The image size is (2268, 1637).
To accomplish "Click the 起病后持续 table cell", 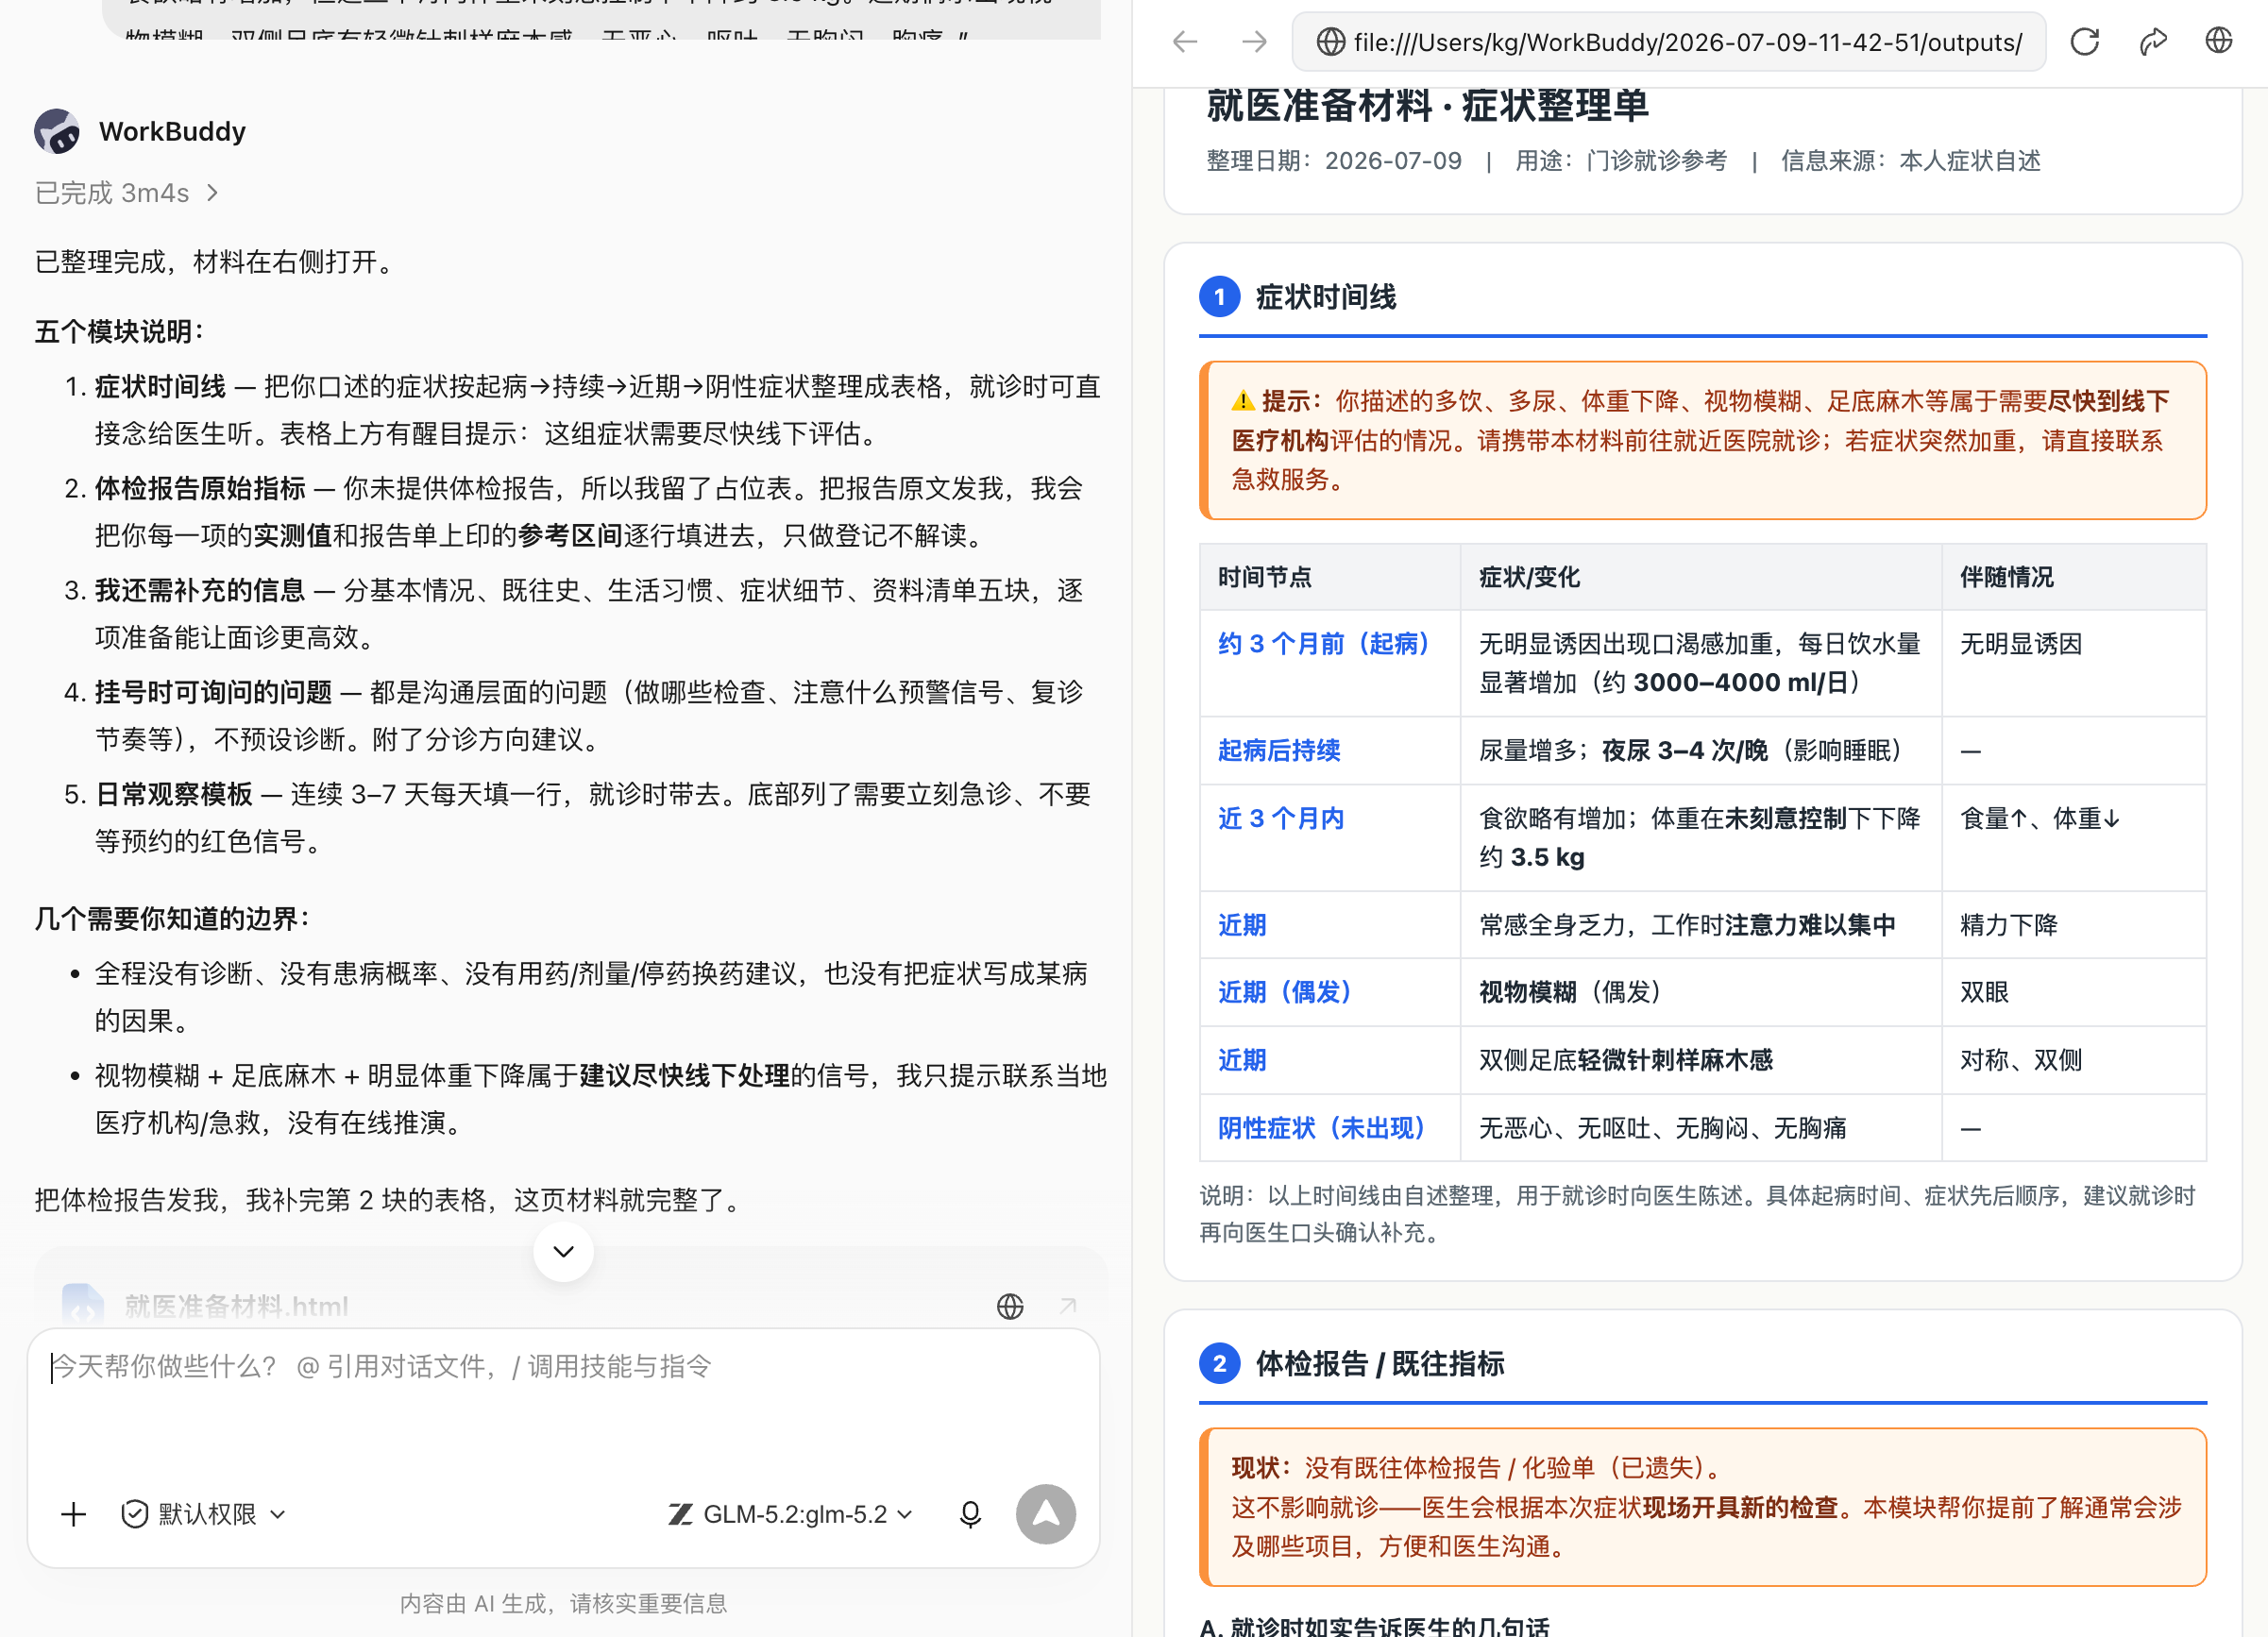I will pyautogui.click(x=1329, y=751).
